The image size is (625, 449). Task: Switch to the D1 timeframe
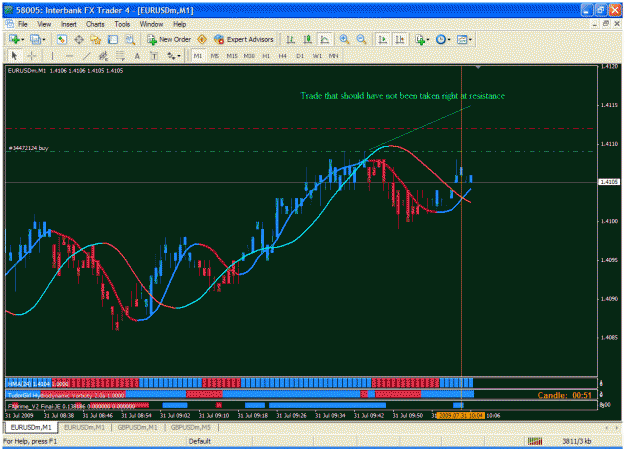pos(300,56)
